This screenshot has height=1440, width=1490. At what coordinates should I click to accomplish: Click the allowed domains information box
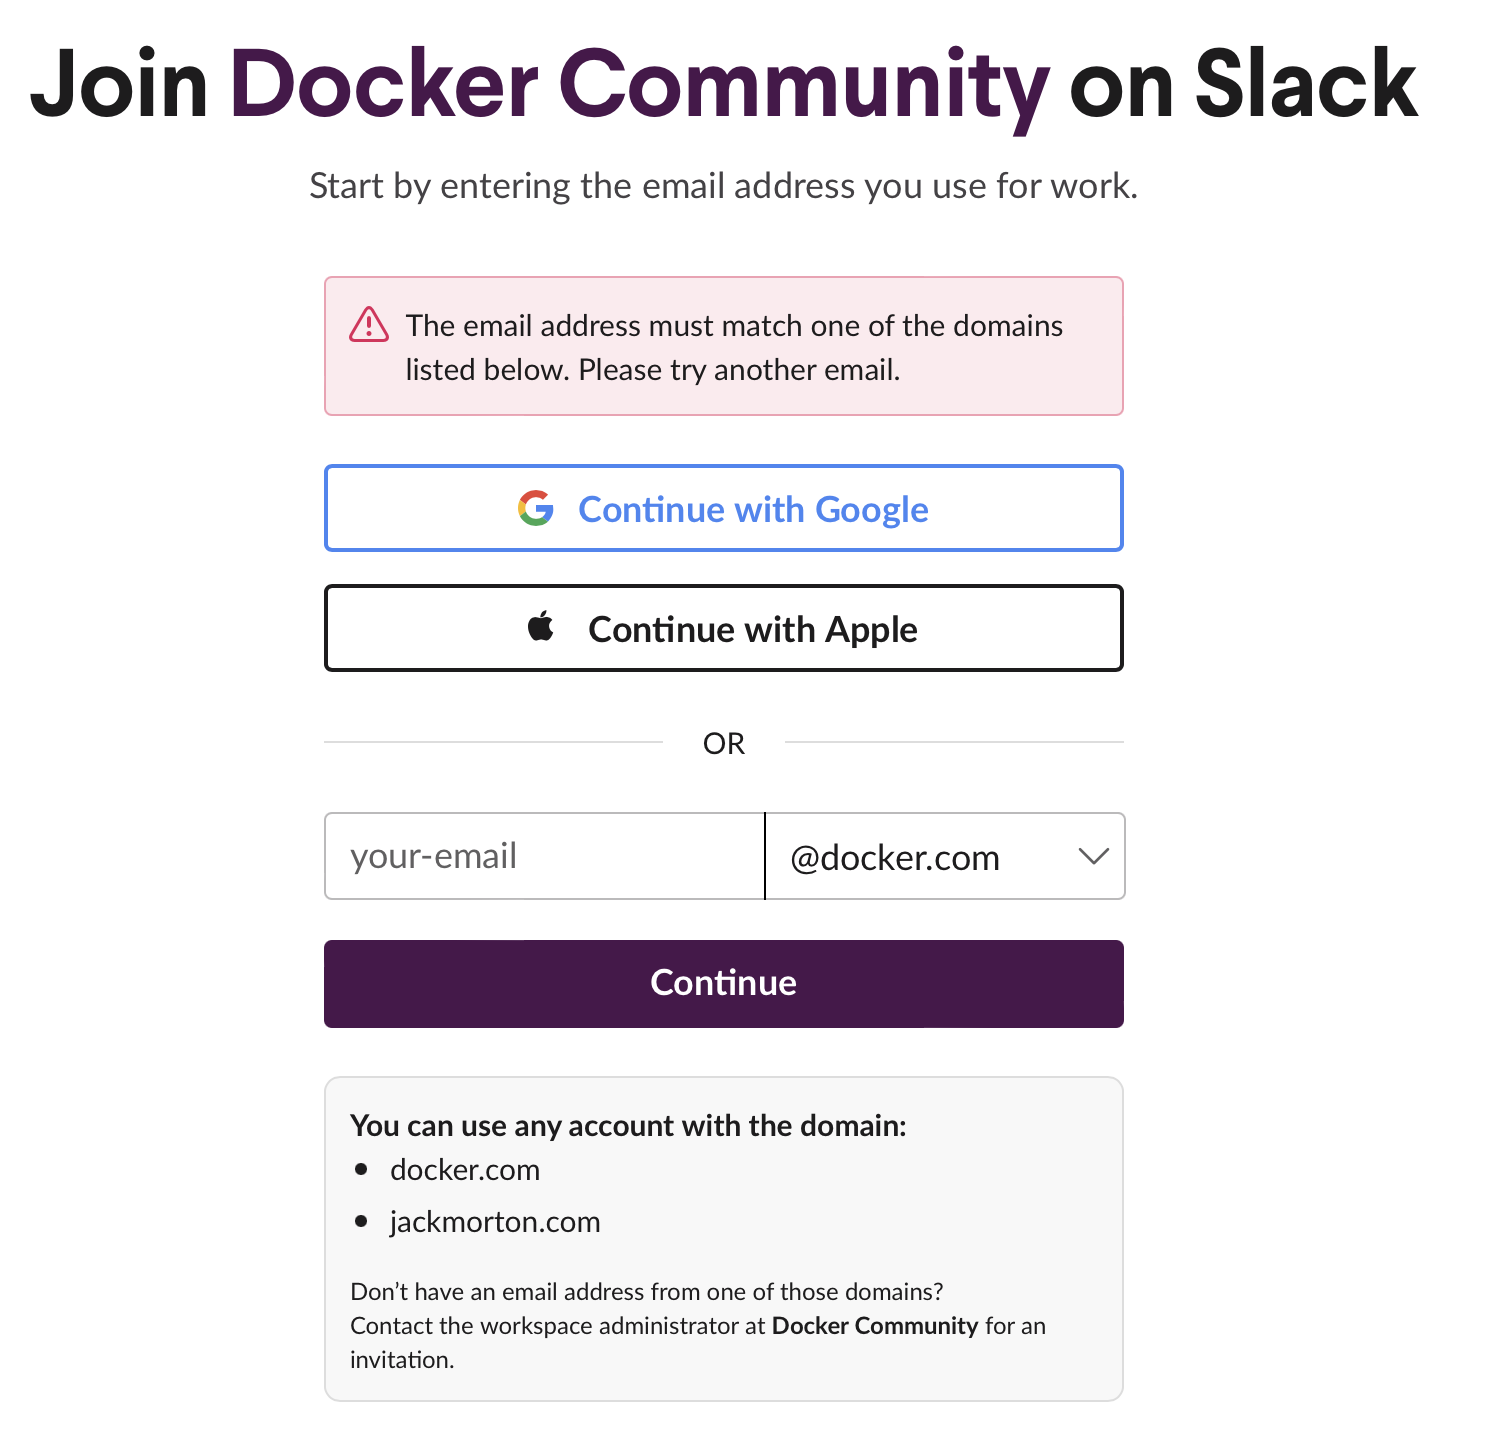(723, 1240)
